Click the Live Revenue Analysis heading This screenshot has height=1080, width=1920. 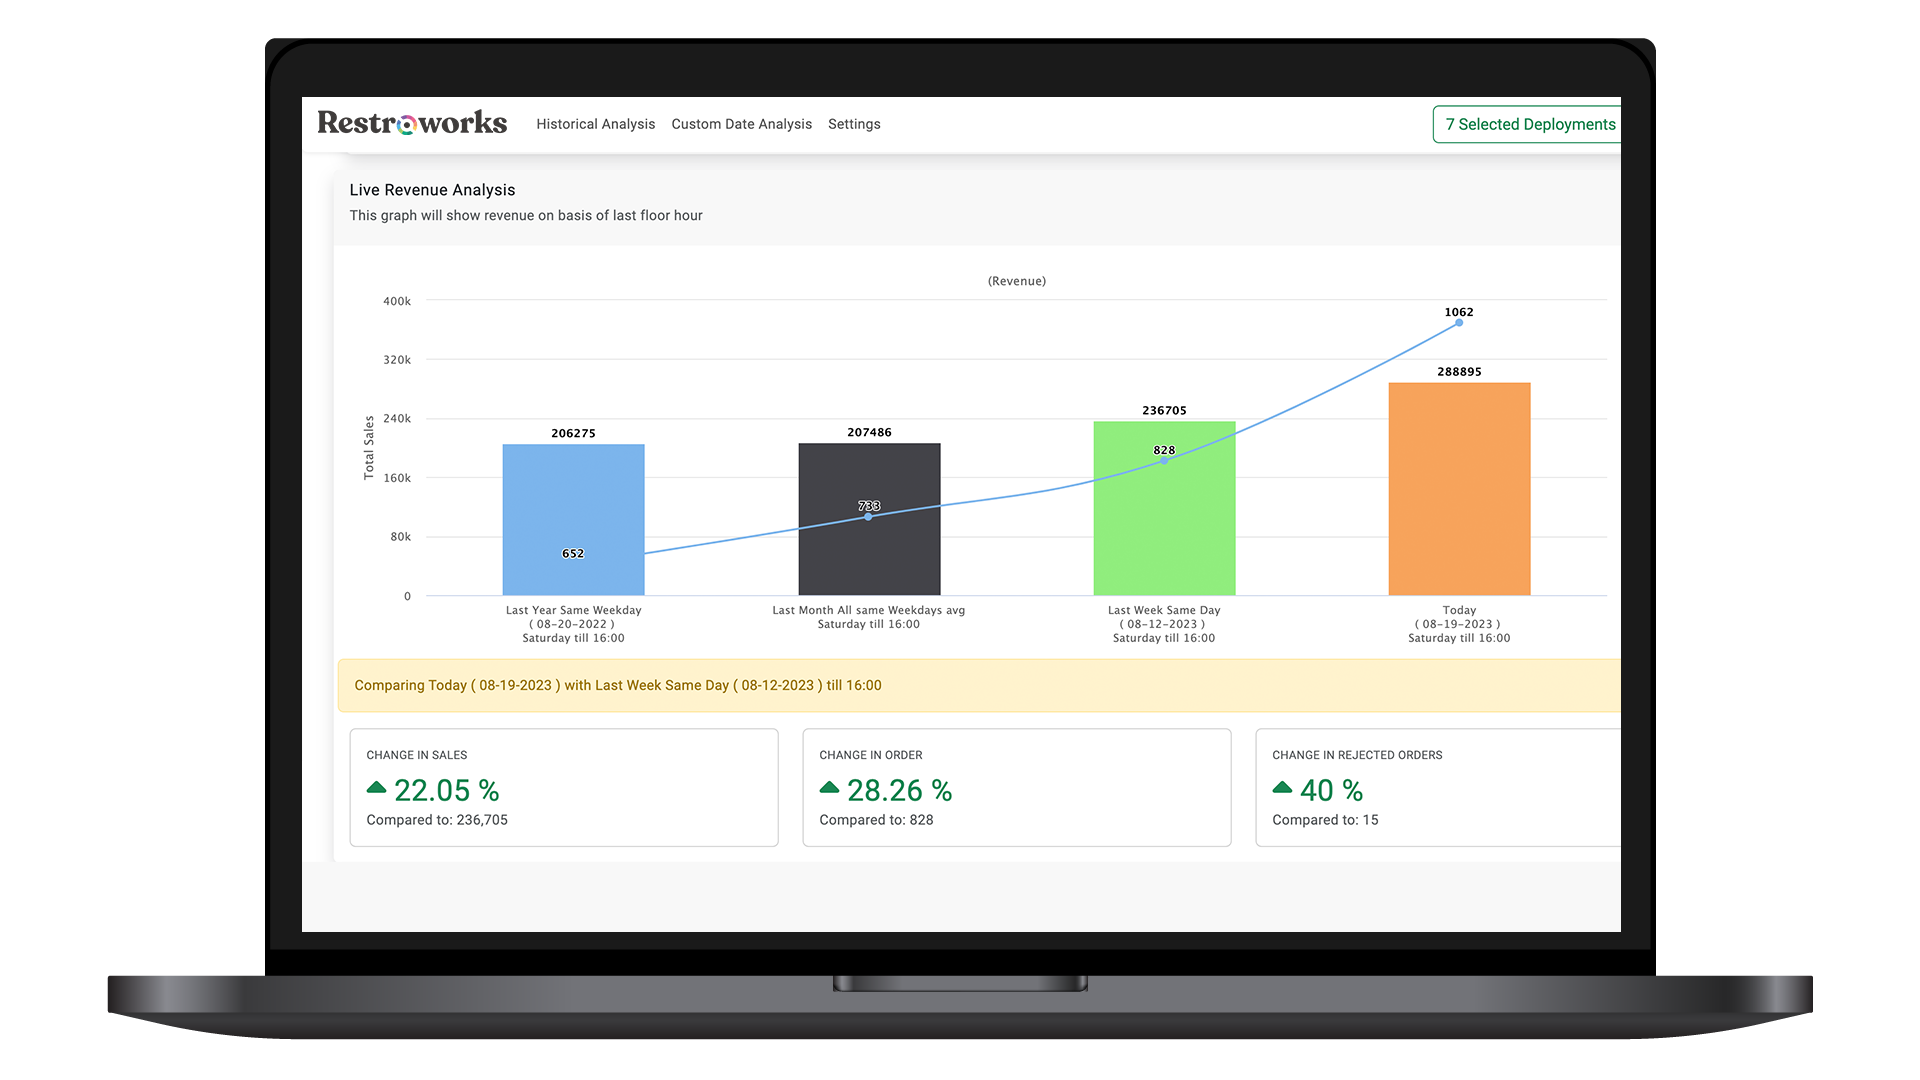432,190
